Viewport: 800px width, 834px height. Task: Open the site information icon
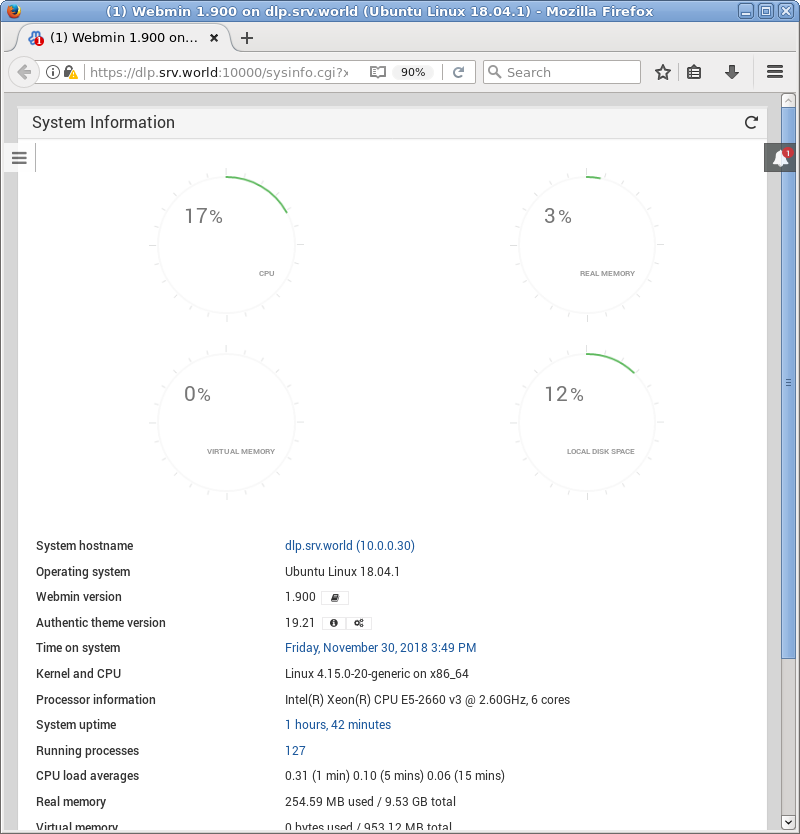tap(53, 72)
